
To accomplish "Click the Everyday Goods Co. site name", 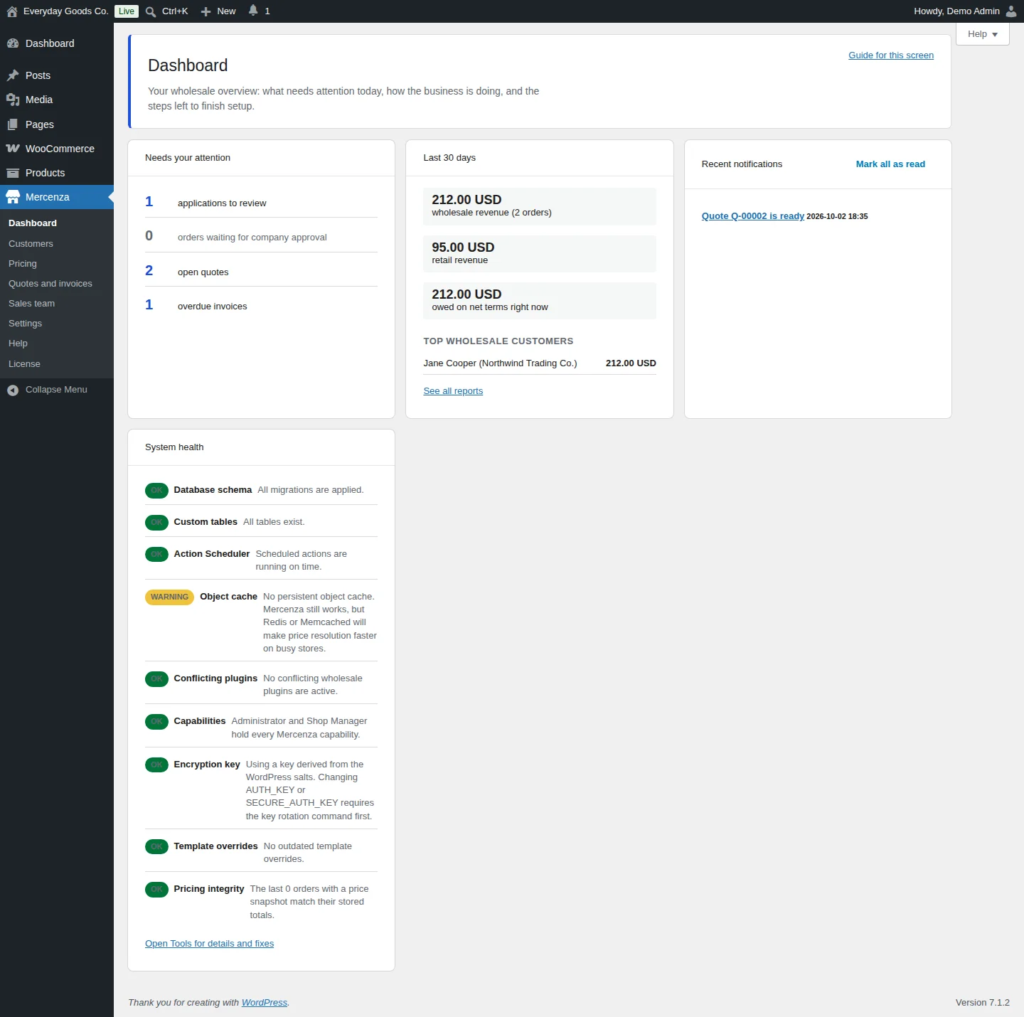I will click(65, 11).
